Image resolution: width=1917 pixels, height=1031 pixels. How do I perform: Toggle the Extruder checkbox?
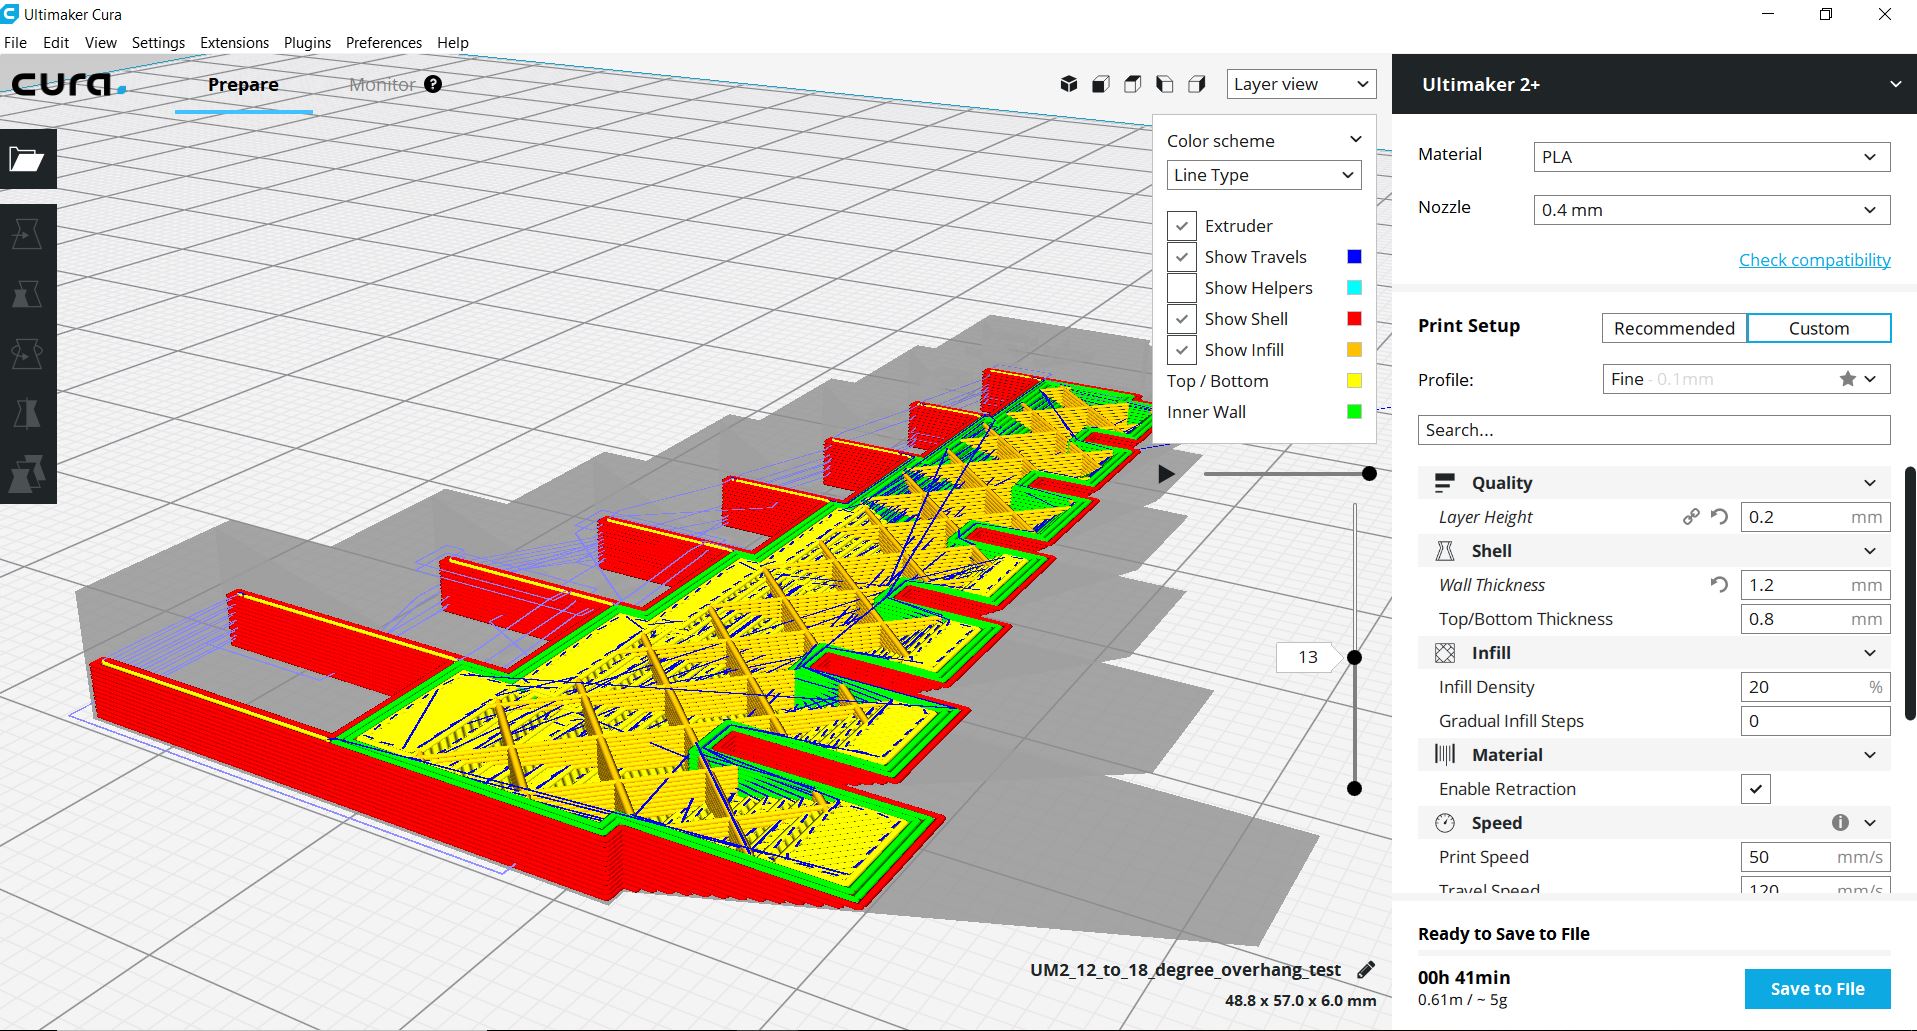point(1182,226)
